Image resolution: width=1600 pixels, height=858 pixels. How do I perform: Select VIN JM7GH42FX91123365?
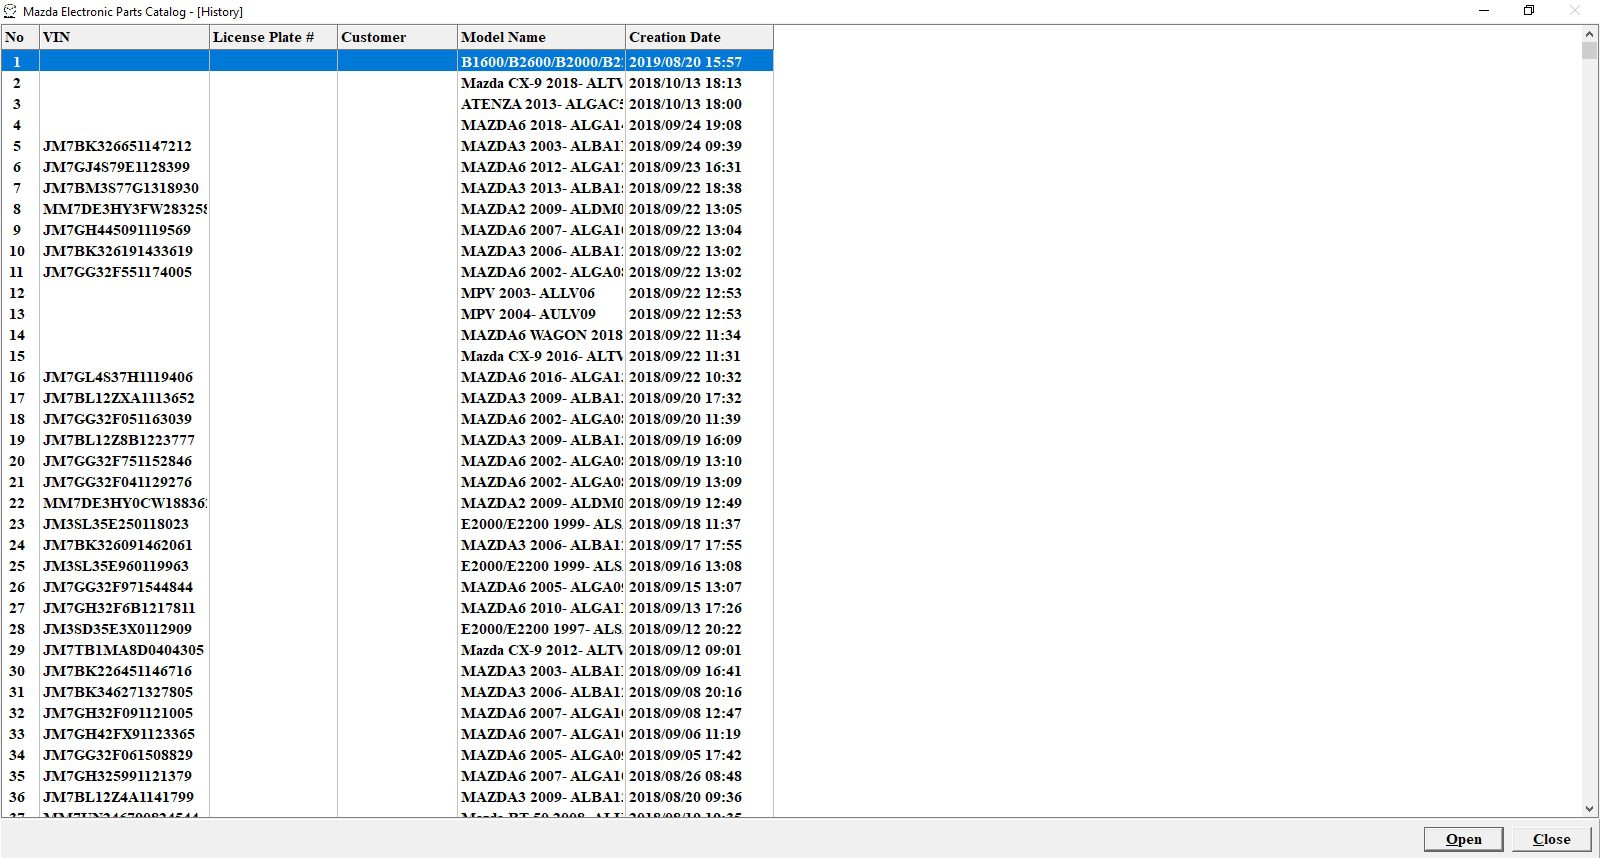click(119, 734)
